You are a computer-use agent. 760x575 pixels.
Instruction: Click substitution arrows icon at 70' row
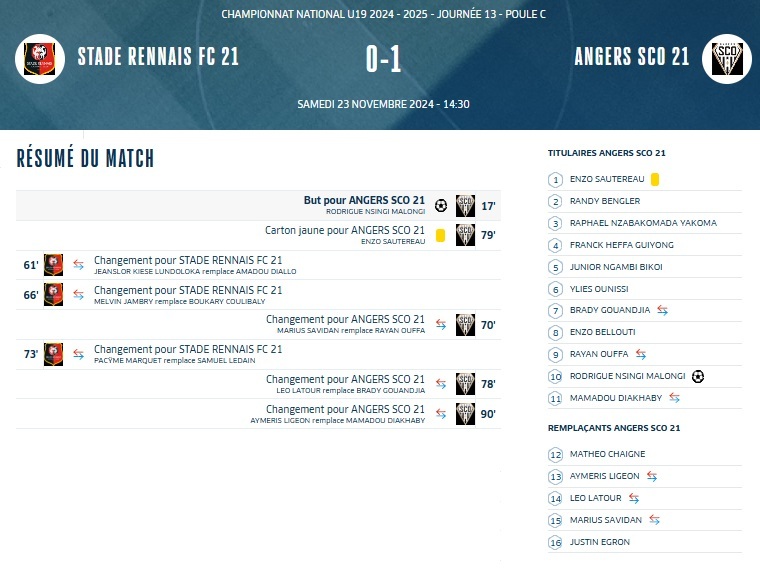[441, 324]
